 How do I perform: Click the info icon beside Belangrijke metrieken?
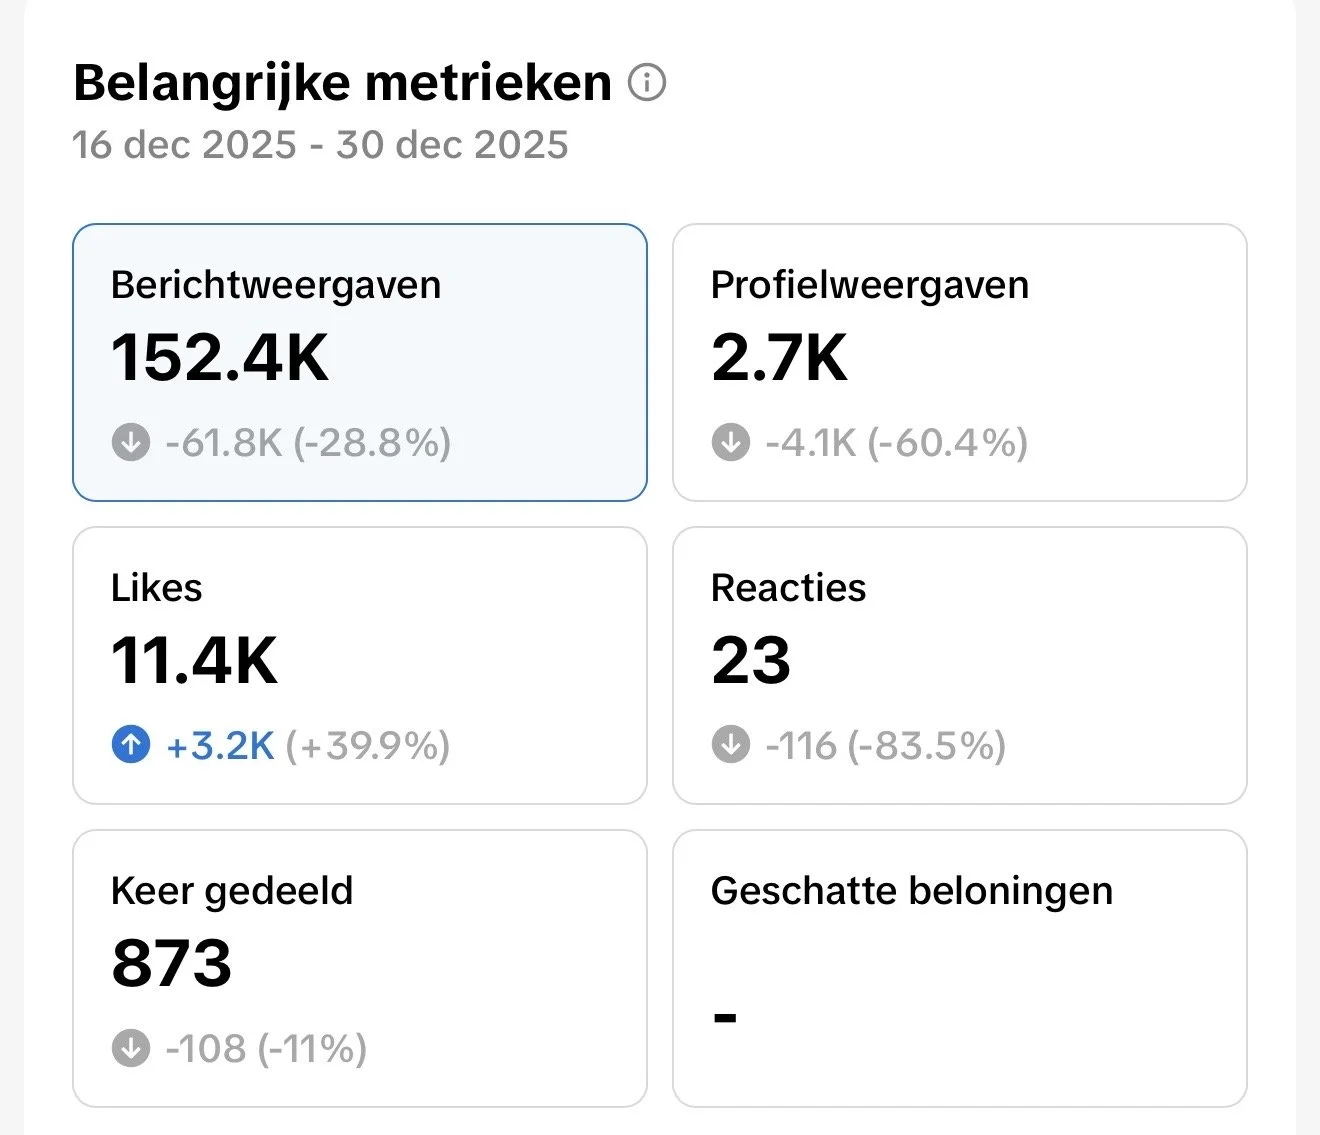[647, 83]
